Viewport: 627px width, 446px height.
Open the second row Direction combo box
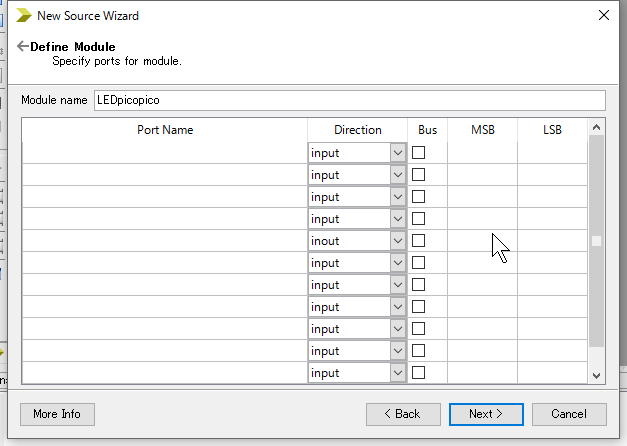pos(398,175)
